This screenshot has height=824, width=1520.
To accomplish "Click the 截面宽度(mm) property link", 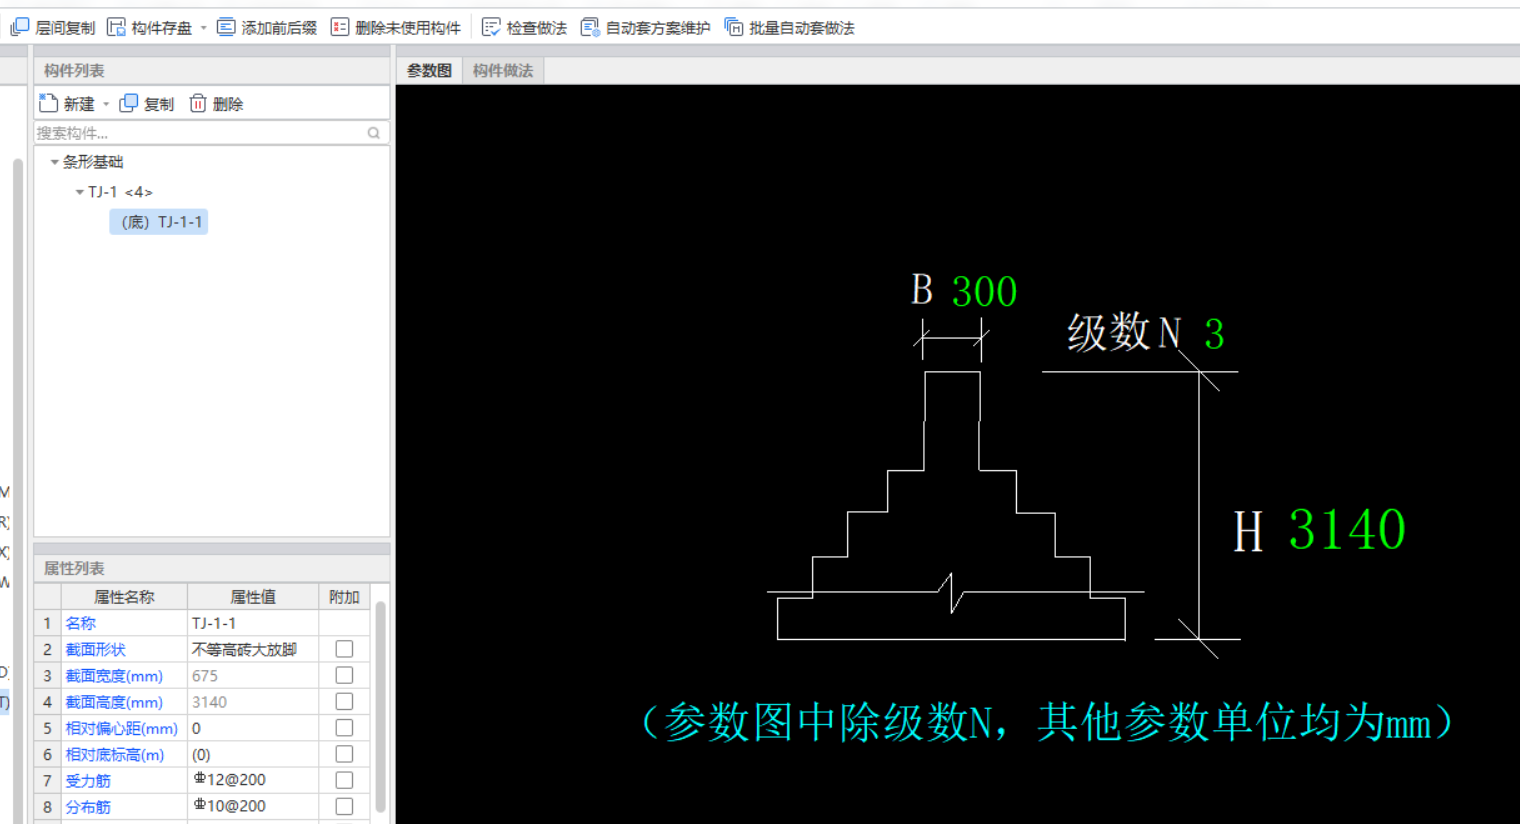I will [114, 676].
